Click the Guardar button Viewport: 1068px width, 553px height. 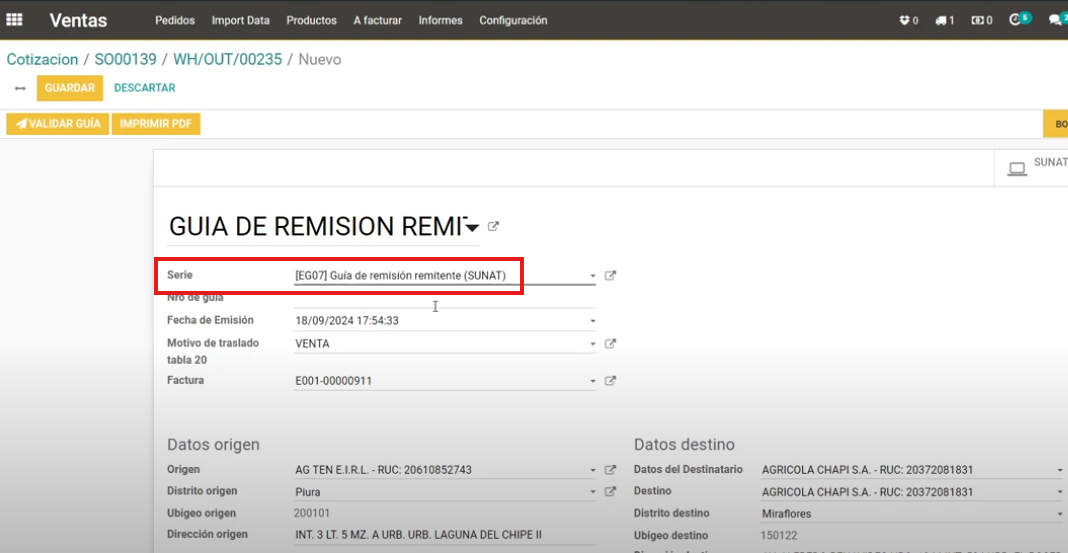coord(69,88)
